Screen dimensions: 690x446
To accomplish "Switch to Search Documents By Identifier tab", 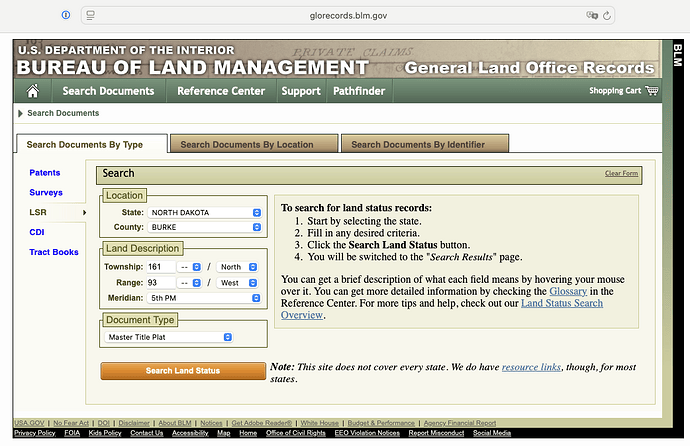I will click(424, 144).
